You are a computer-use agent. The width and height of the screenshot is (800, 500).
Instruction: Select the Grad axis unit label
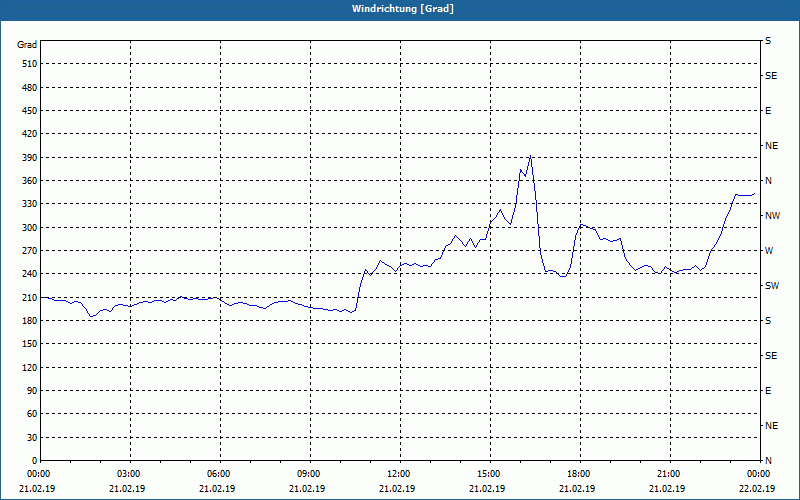(x=27, y=45)
